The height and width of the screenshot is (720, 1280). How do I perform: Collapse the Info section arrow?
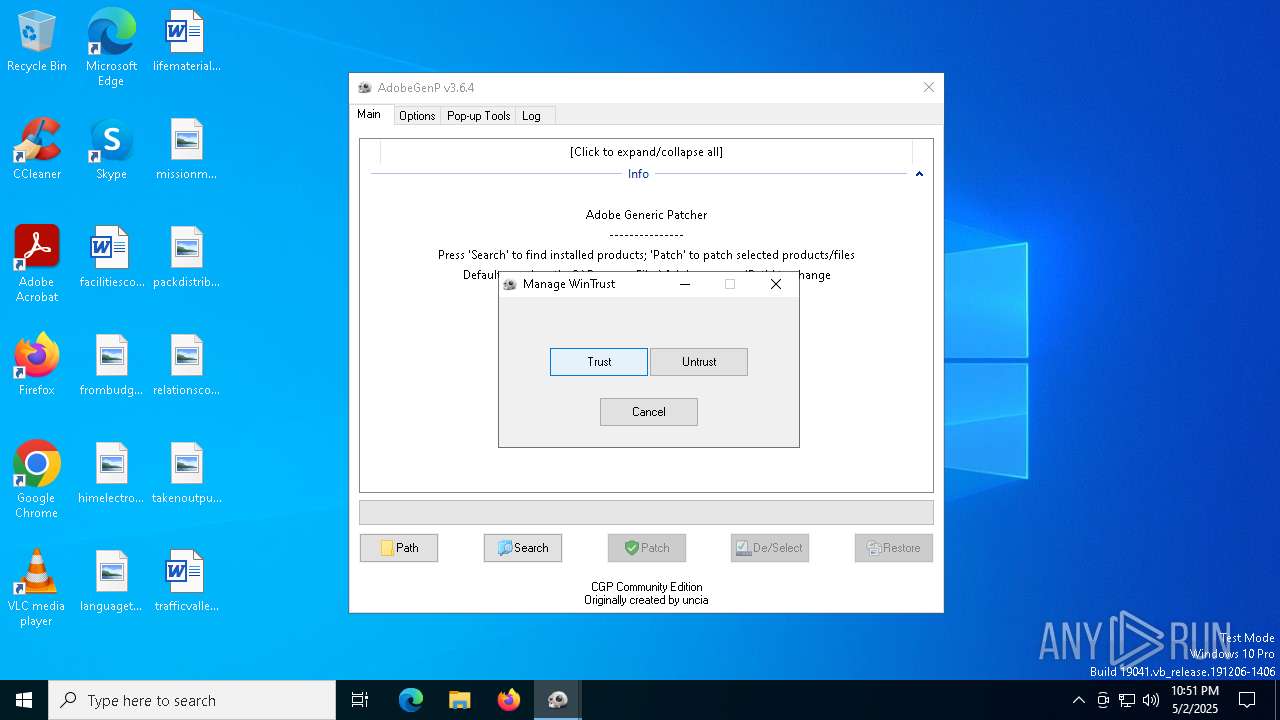919,174
